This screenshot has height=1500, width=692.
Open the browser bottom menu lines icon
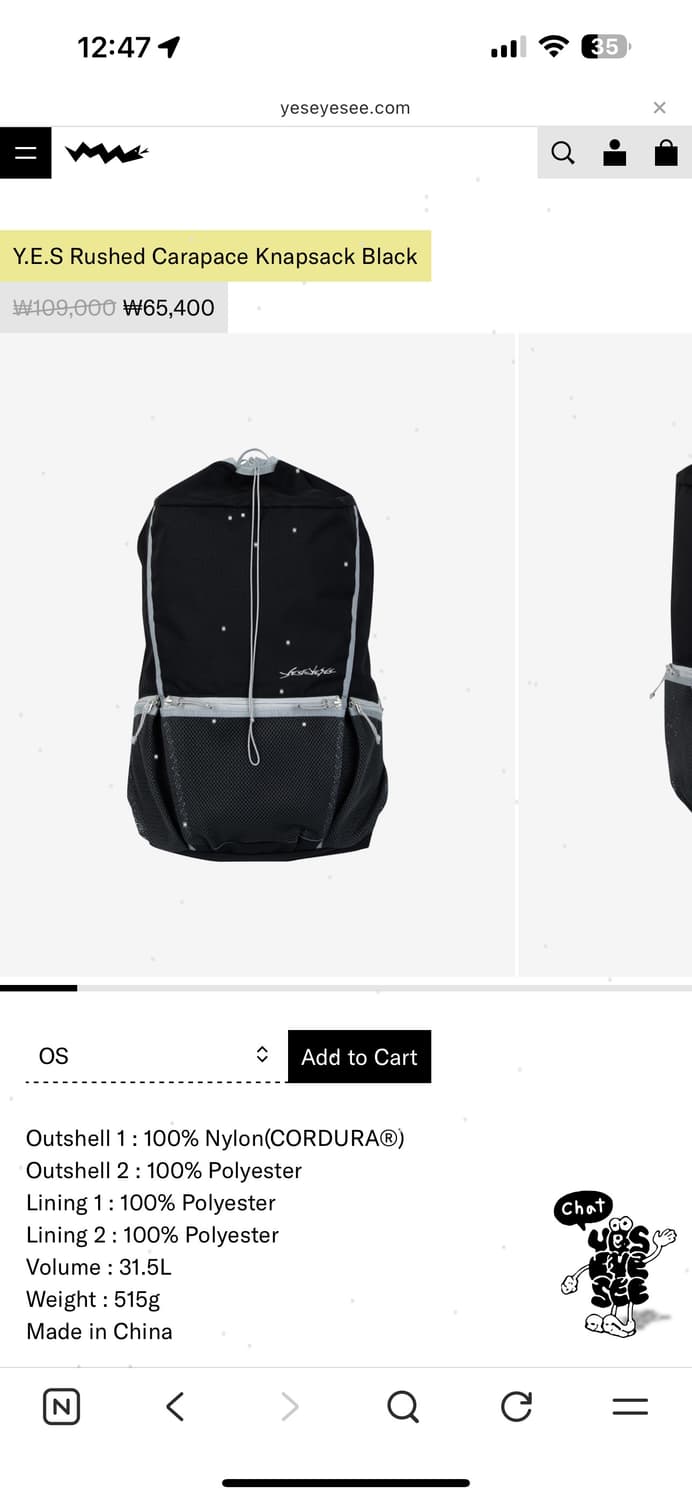pos(630,1407)
